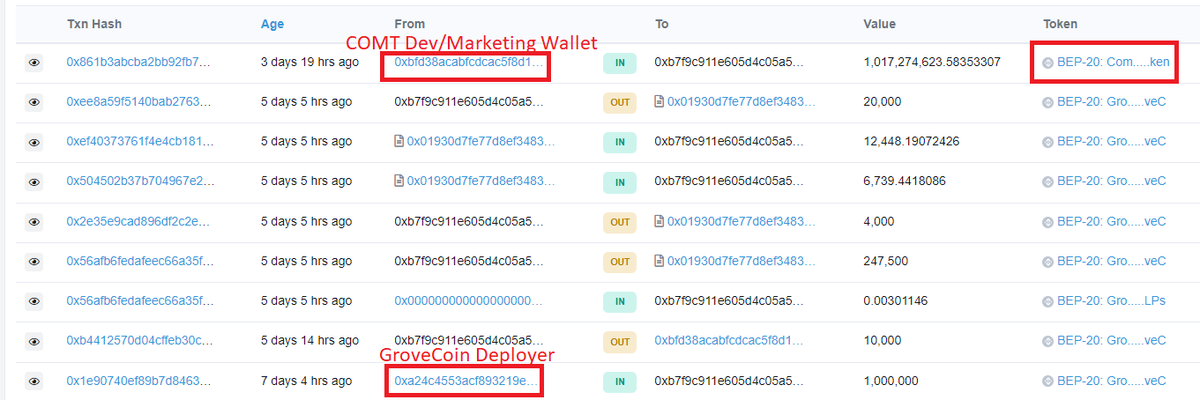Open sender address 0xa24c4553acf893219e
1200x400 pixels.
click(x=467, y=381)
